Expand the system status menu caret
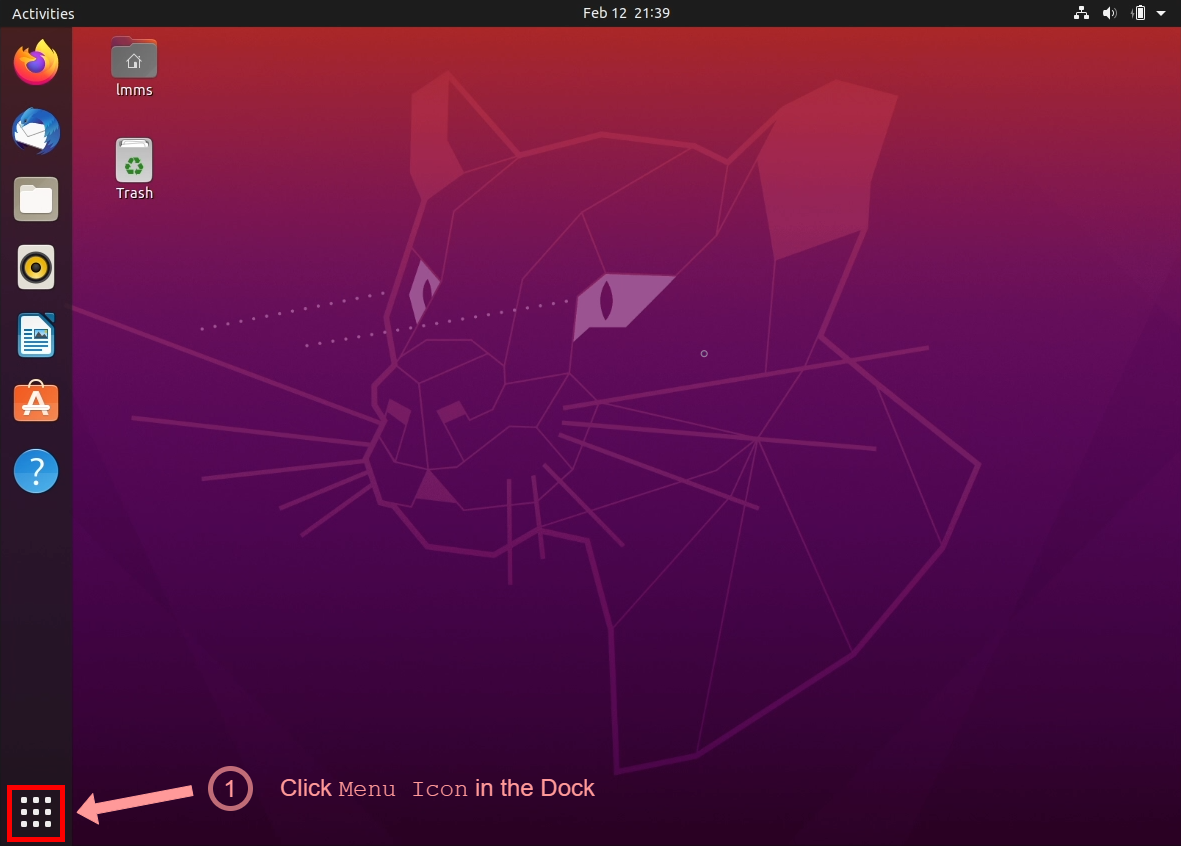Screen dimensions: 1182x848 [x=1163, y=13]
